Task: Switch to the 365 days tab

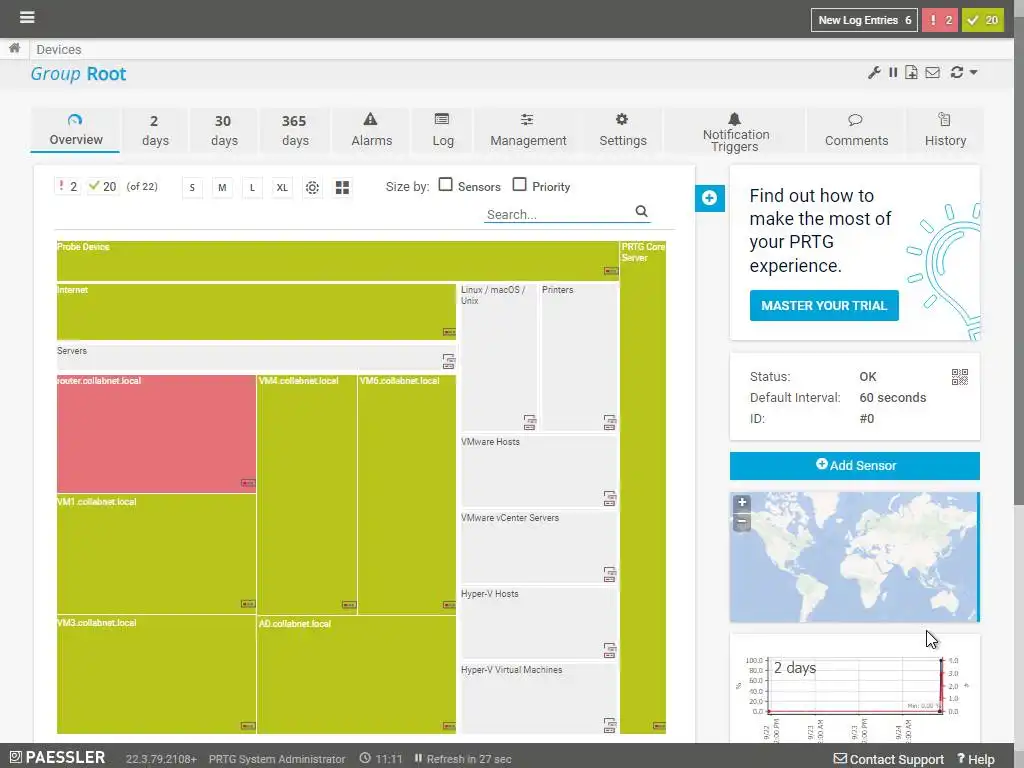Action: [295, 130]
